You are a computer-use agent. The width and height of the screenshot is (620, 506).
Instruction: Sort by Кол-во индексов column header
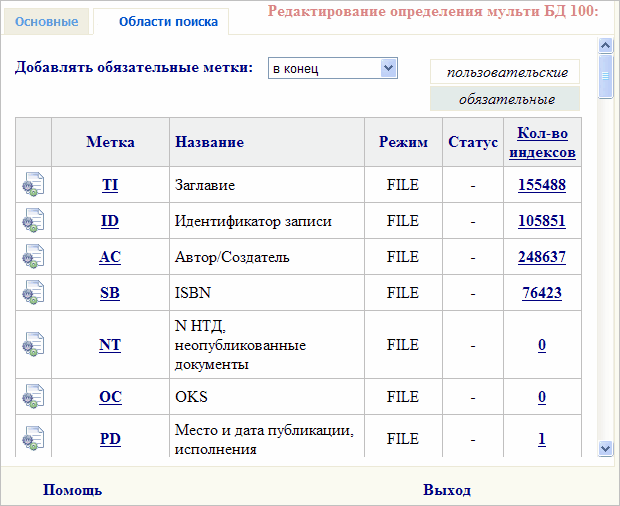pyautogui.click(x=542, y=142)
